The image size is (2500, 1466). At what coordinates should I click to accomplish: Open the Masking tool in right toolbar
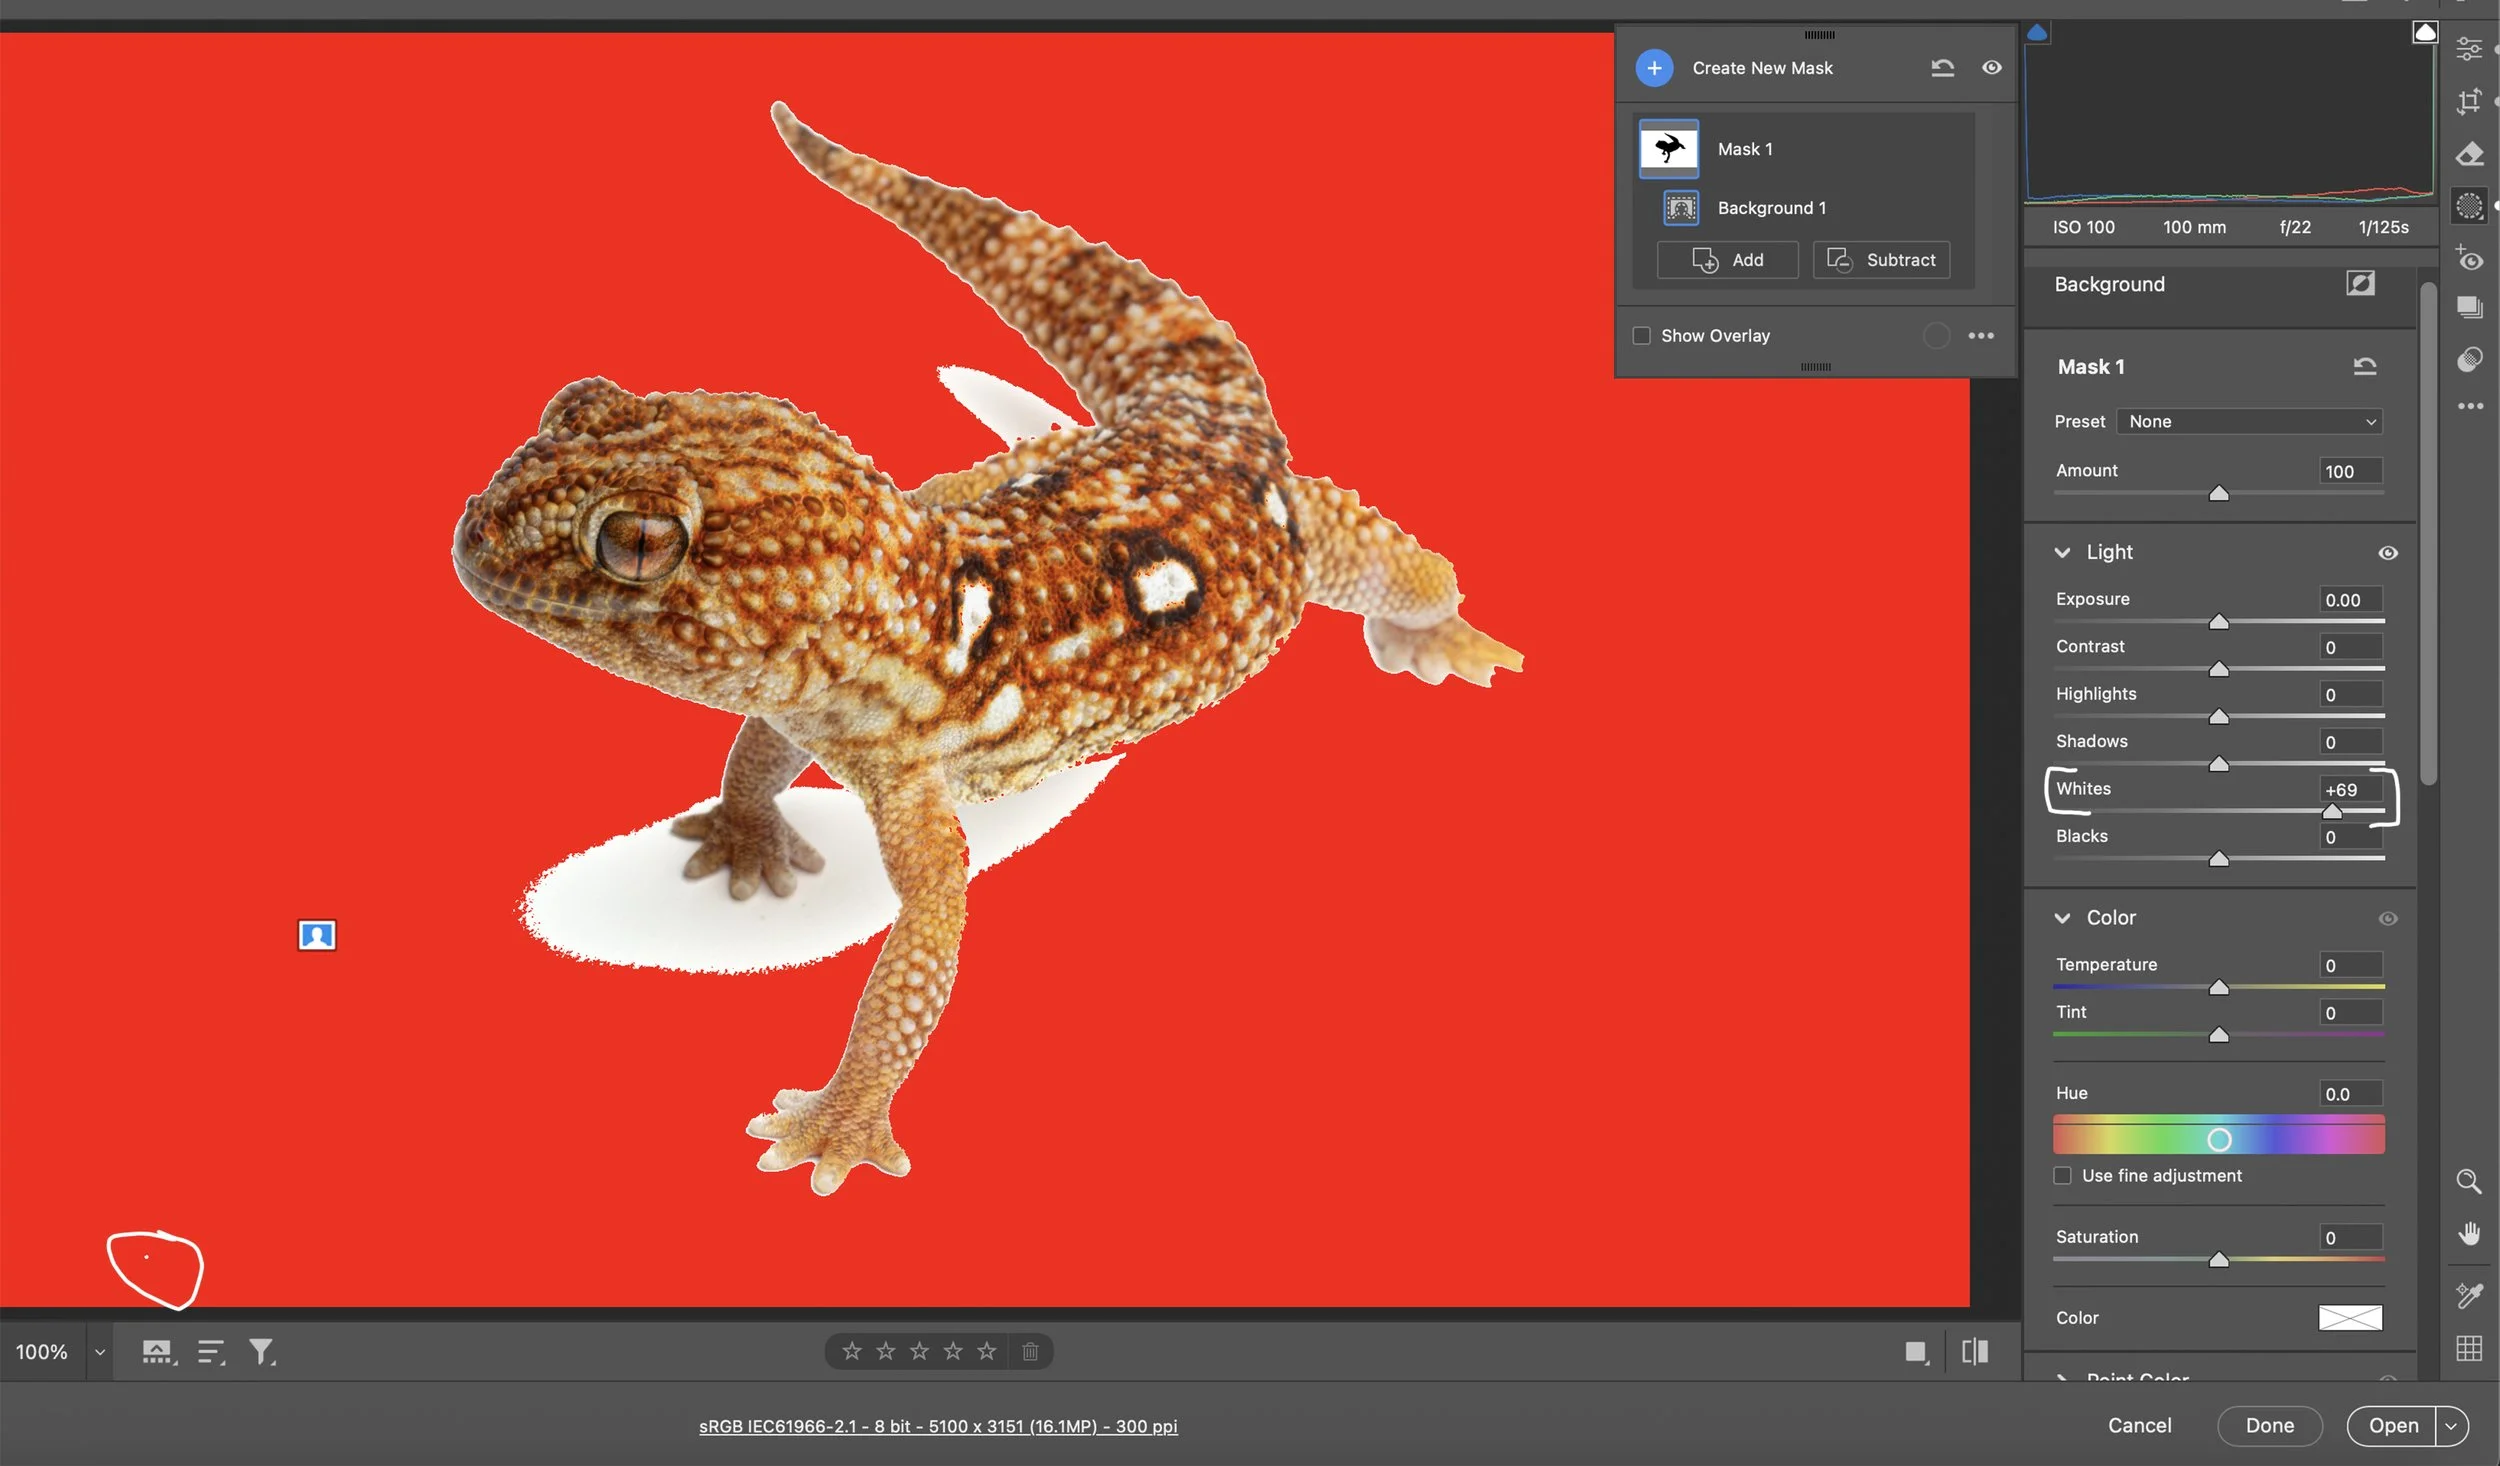2469,206
